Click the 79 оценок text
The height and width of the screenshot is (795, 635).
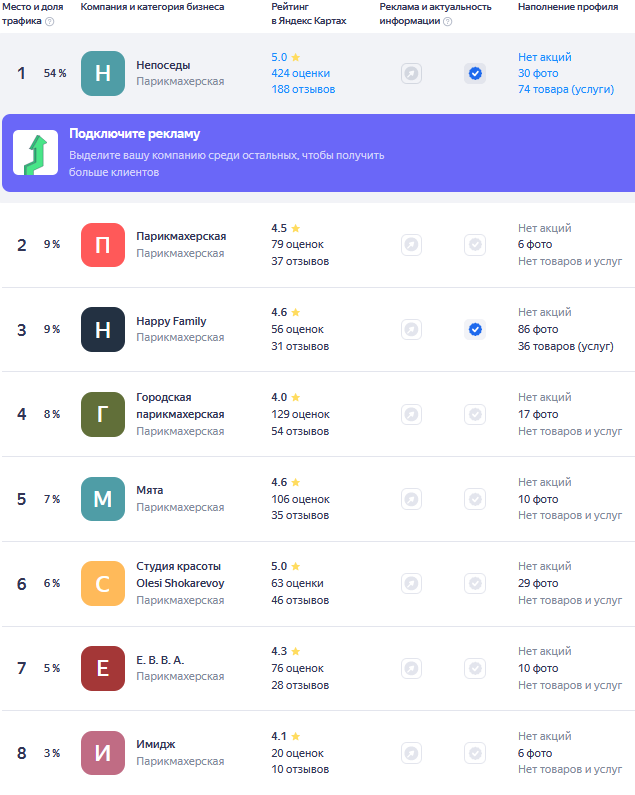pyautogui.click(x=297, y=244)
